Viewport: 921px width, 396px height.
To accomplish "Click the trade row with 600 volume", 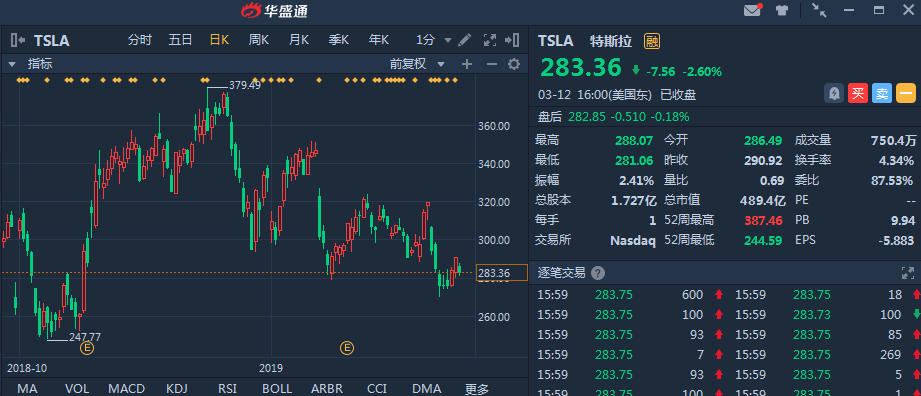I will pyautogui.click(x=628, y=295).
